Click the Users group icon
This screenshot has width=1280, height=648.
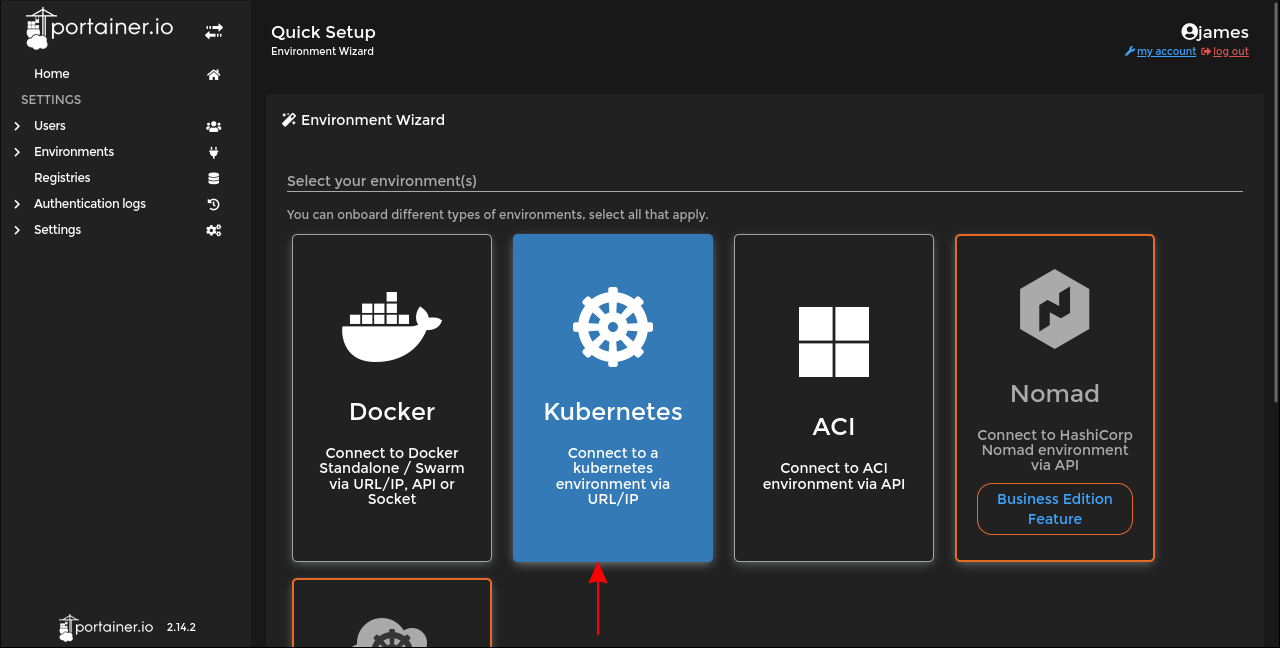[213, 126]
